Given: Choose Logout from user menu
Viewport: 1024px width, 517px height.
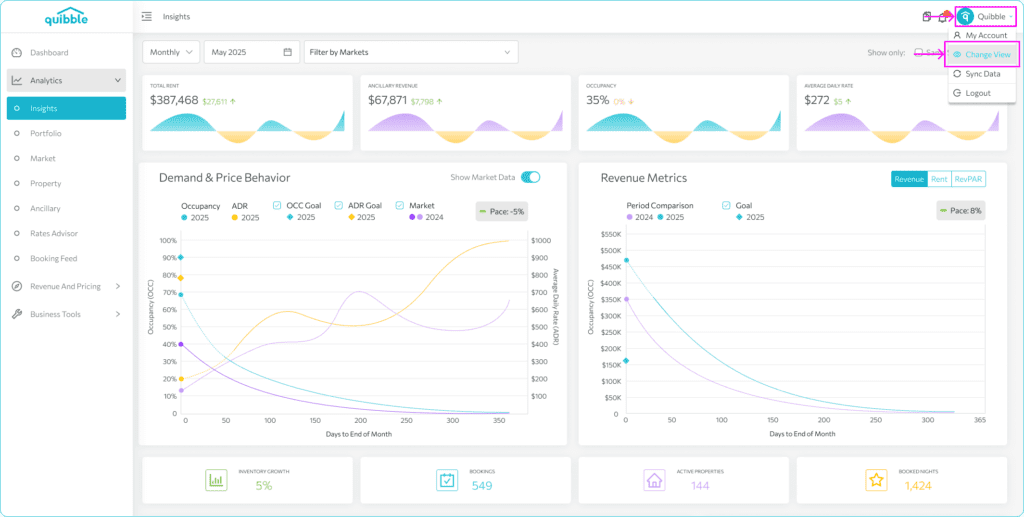Looking at the screenshot, I should click(982, 93).
